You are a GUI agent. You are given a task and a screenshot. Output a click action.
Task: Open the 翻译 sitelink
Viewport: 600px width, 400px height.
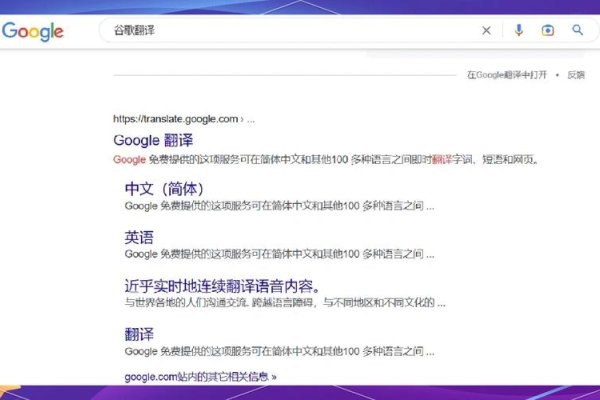coord(139,334)
